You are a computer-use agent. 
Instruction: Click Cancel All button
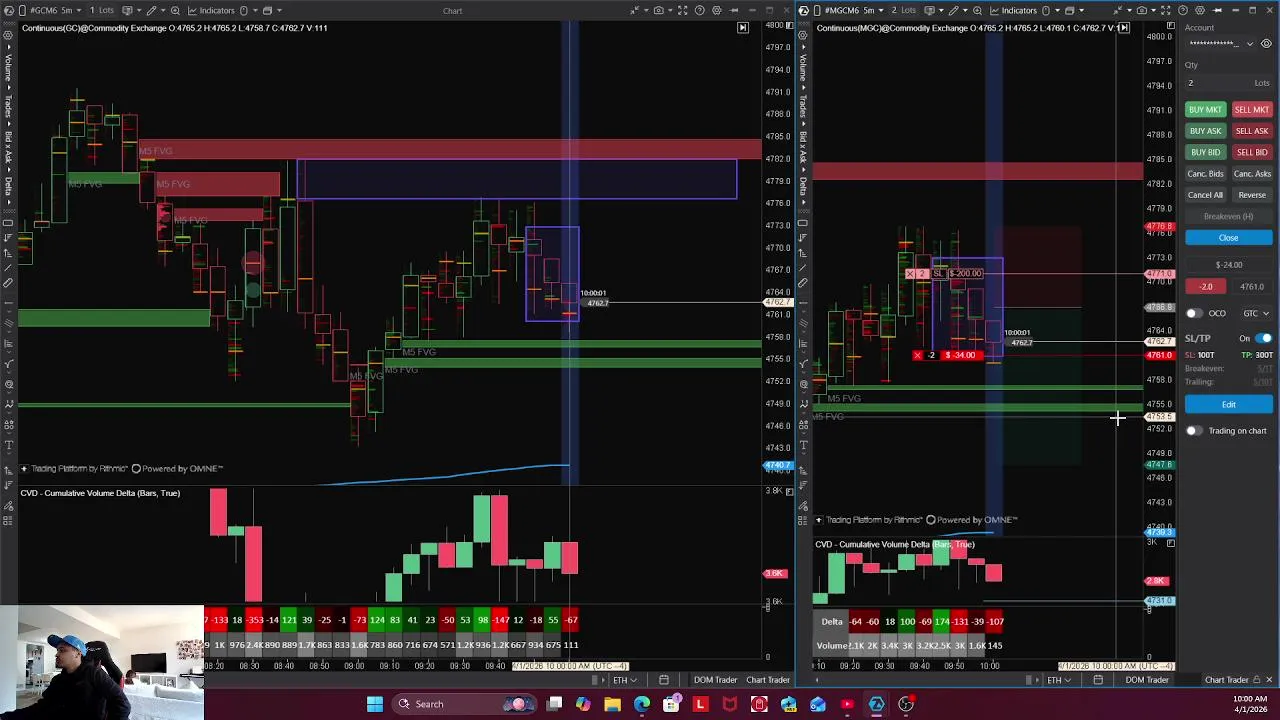1205,195
